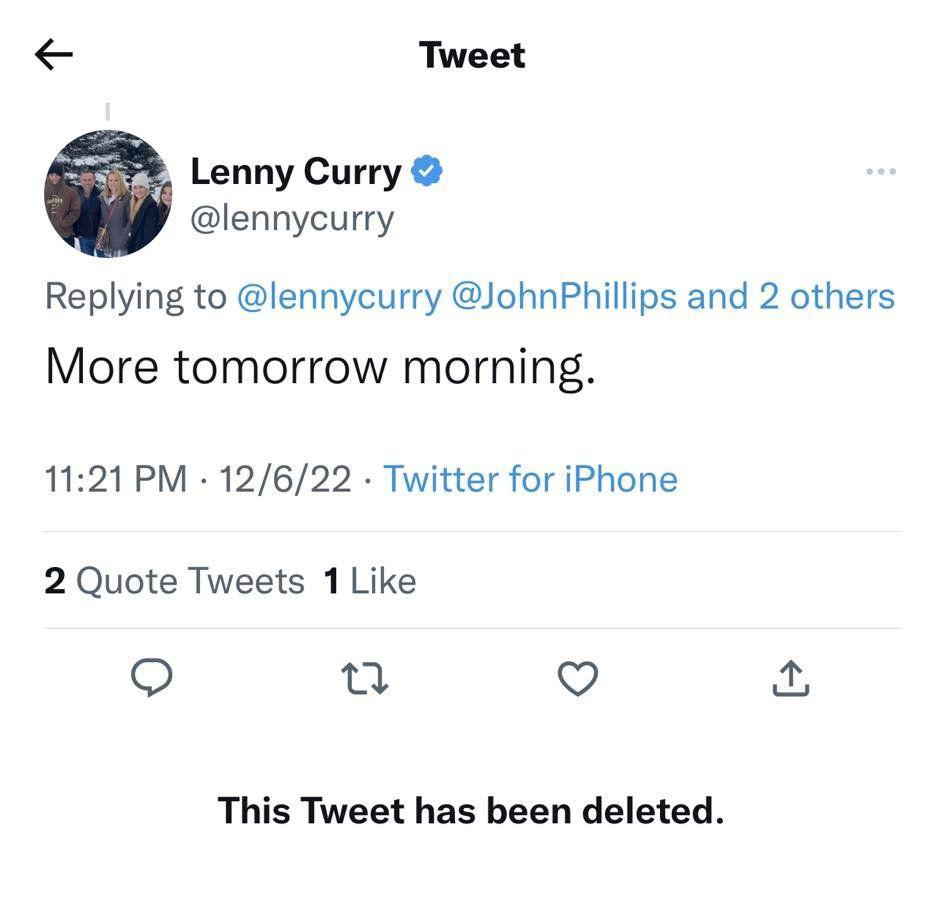
Task: Expand the 'and 2 others' recipients
Action: (791, 297)
